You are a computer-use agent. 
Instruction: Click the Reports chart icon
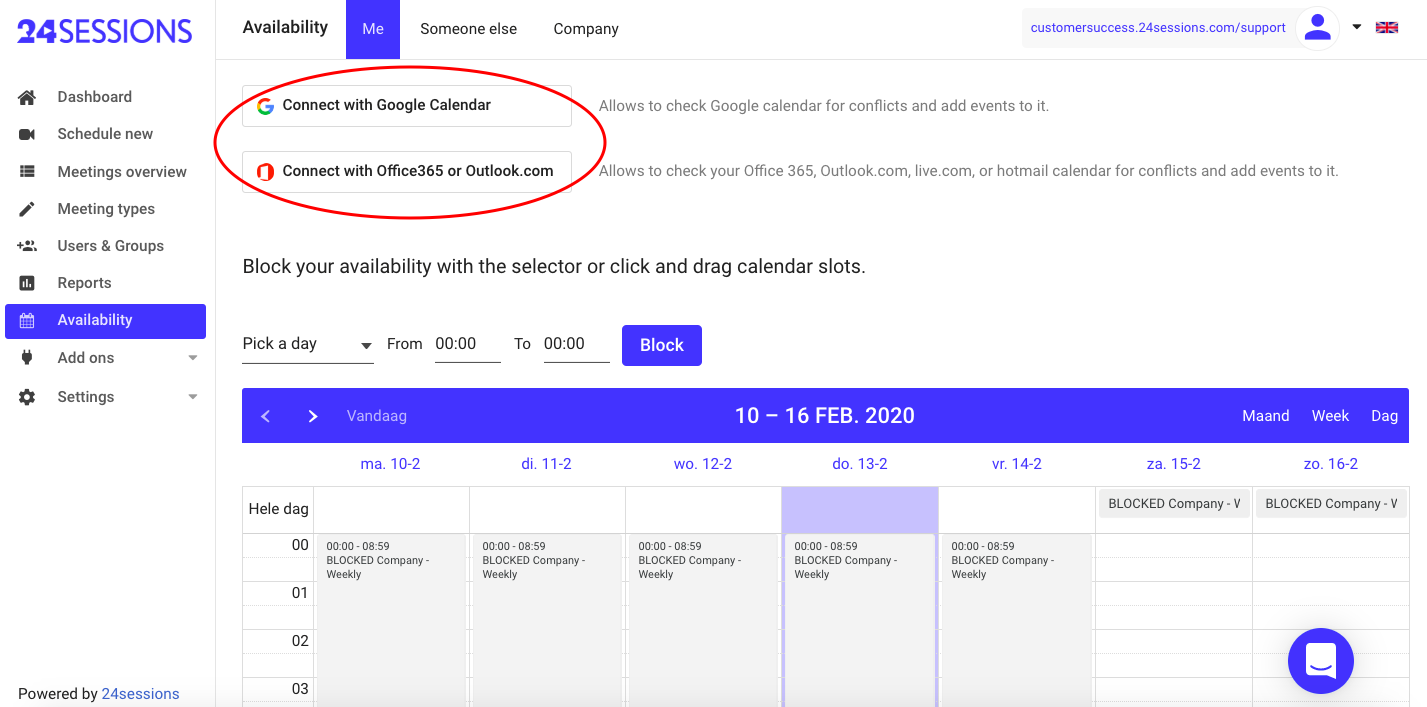click(x=27, y=283)
